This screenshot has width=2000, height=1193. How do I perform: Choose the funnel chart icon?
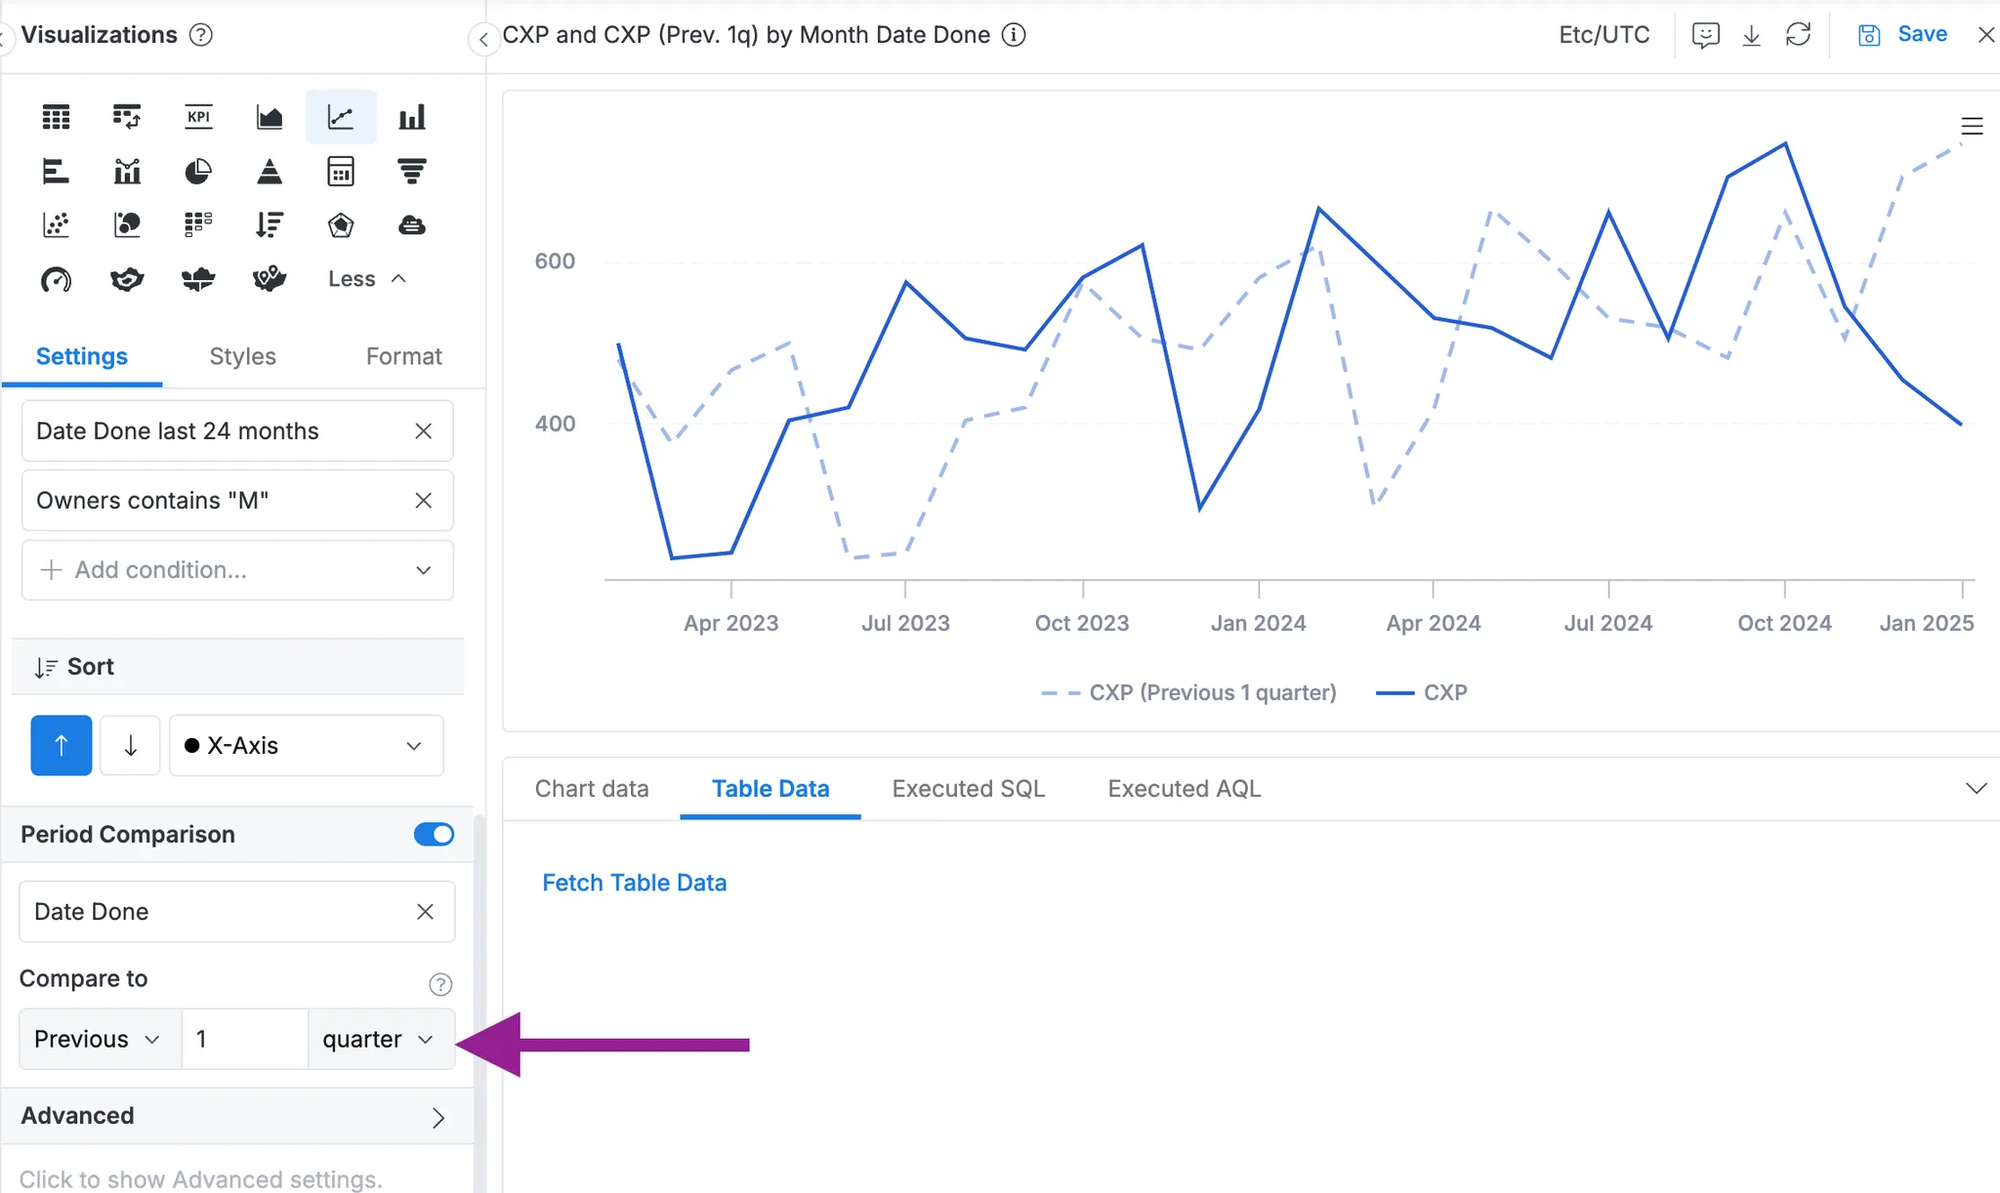[412, 171]
